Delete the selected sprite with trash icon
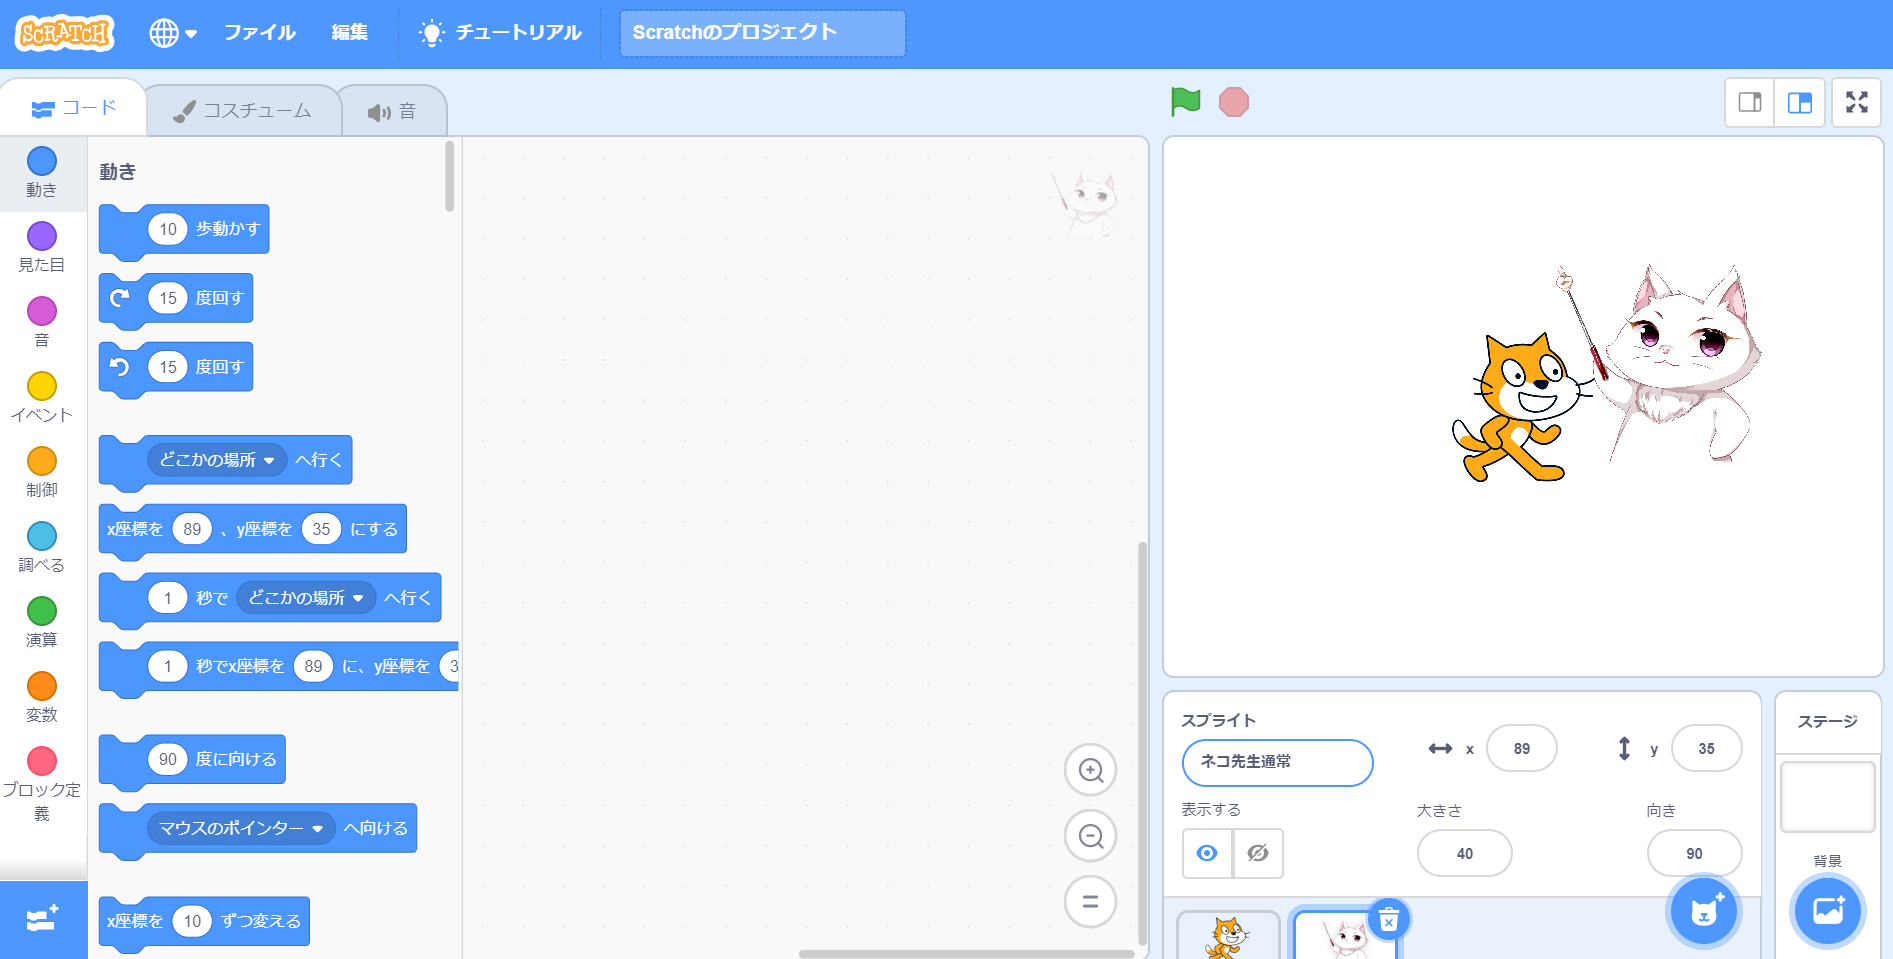1893x959 pixels. pyautogui.click(x=1388, y=920)
